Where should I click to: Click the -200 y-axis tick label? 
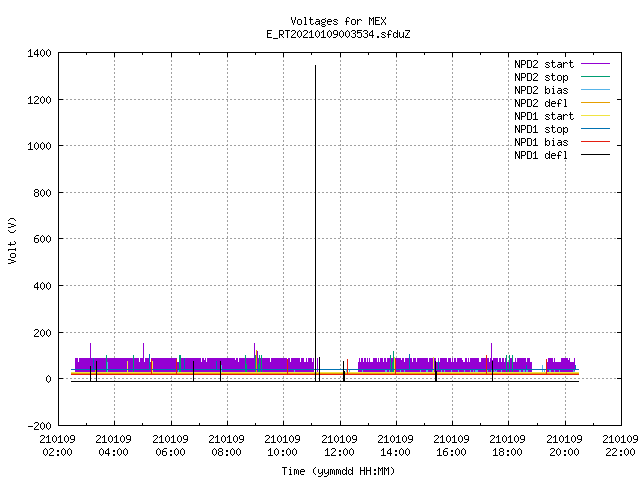tap(39, 426)
